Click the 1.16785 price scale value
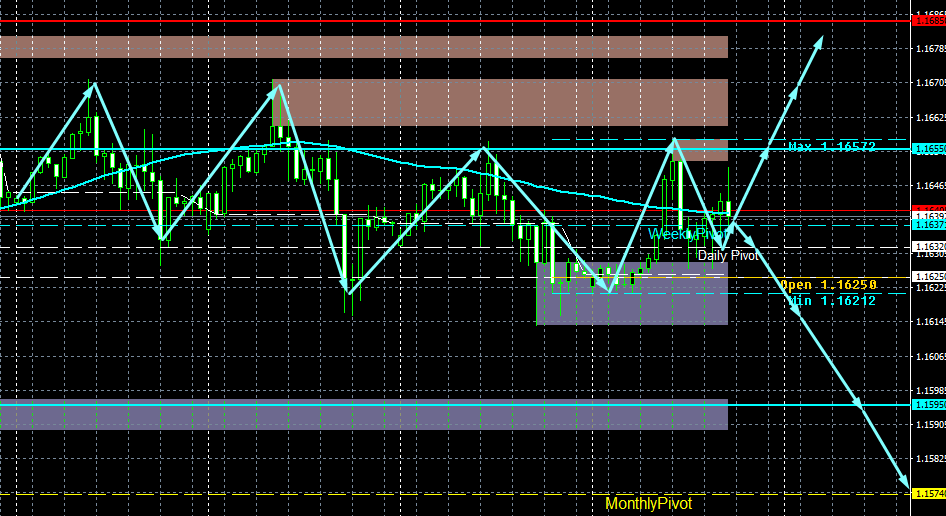This screenshot has height=516, width=946. click(x=930, y=48)
